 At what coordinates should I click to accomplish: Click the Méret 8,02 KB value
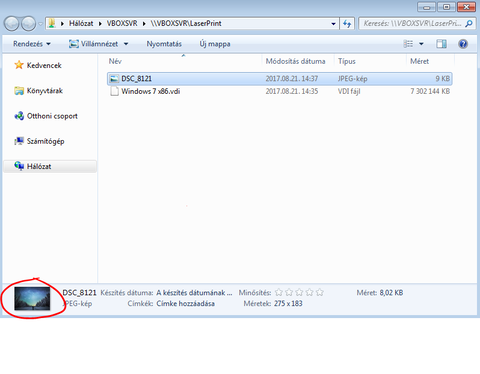(391, 293)
